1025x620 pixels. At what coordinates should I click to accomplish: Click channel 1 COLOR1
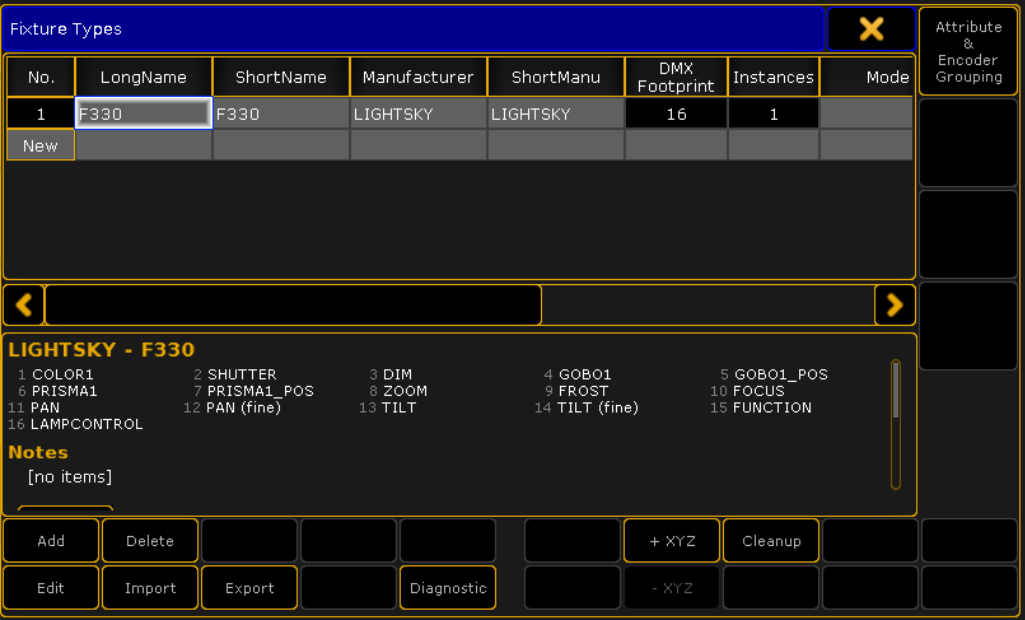(56, 375)
